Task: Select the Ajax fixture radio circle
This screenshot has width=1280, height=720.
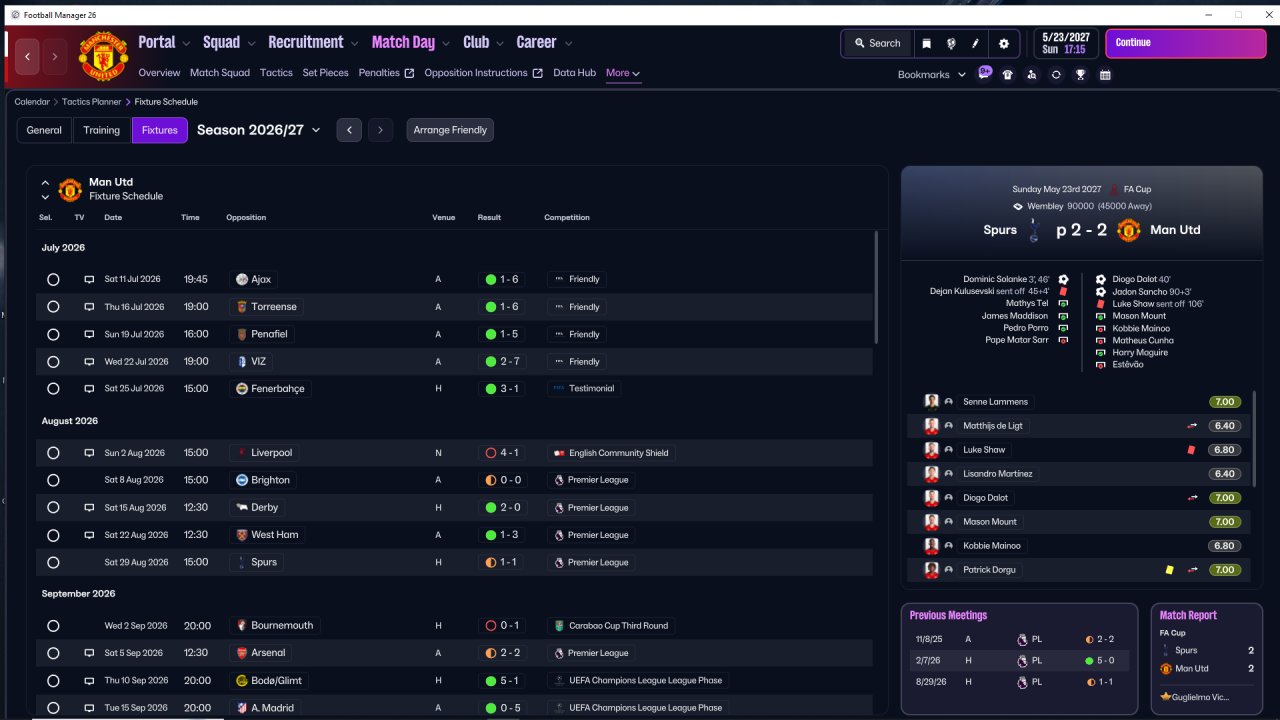Action: (53, 280)
